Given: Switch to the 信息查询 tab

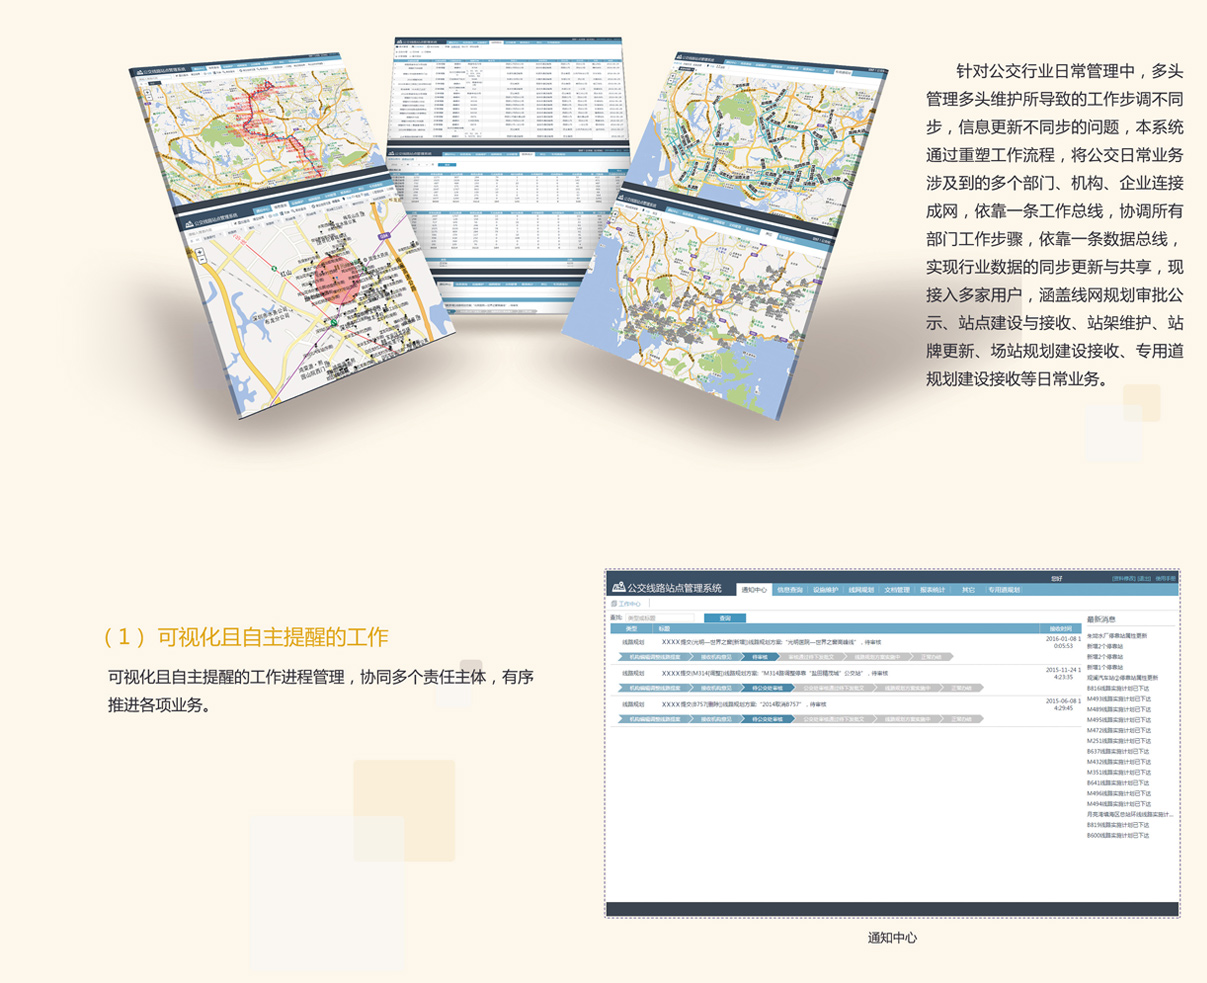Looking at the screenshot, I should pos(789,590).
